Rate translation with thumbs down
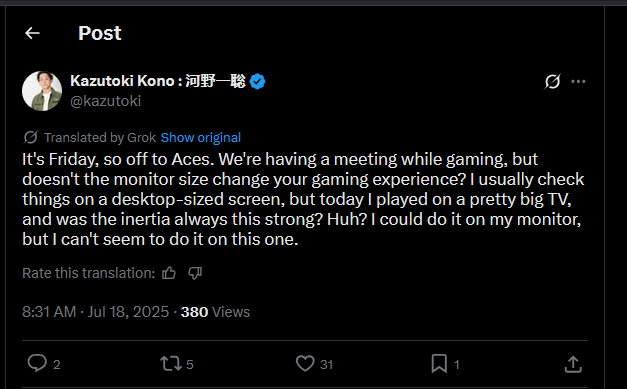 195,273
